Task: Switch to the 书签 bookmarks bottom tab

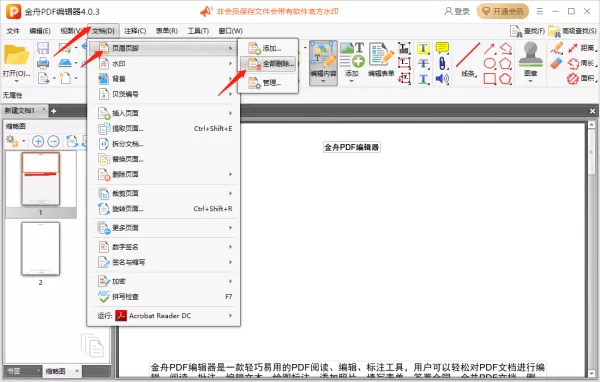Action: (x=14, y=371)
